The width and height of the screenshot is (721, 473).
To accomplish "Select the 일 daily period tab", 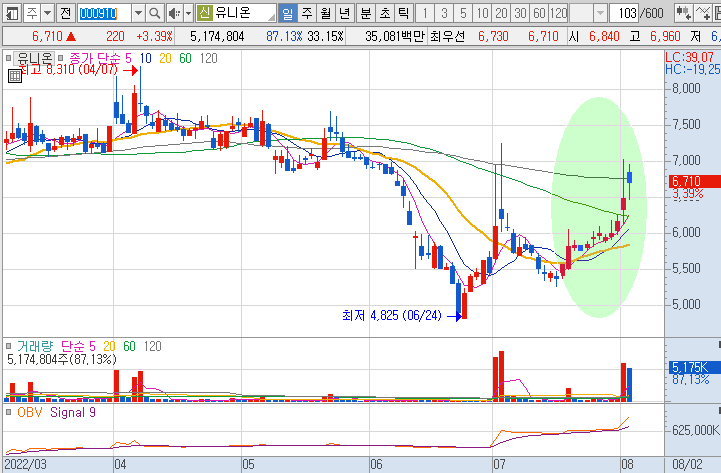I will (287, 13).
